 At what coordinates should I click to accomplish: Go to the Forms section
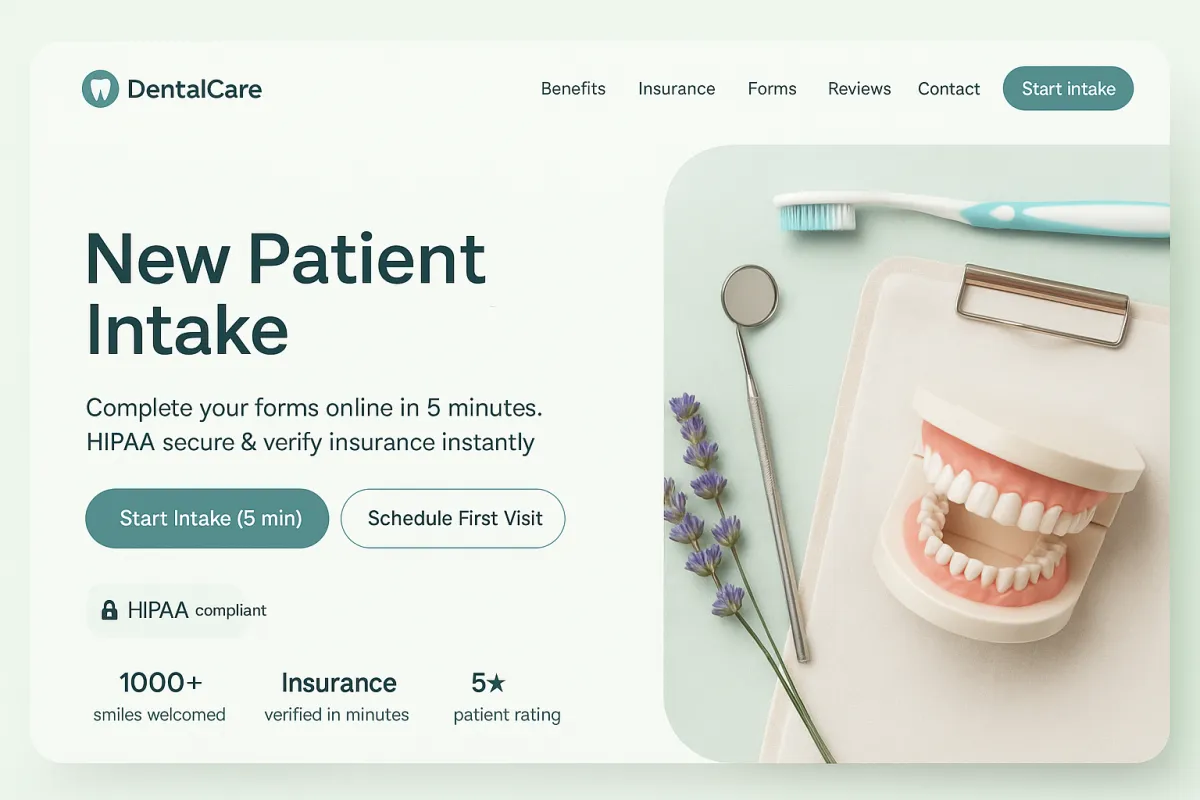coord(772,88)
